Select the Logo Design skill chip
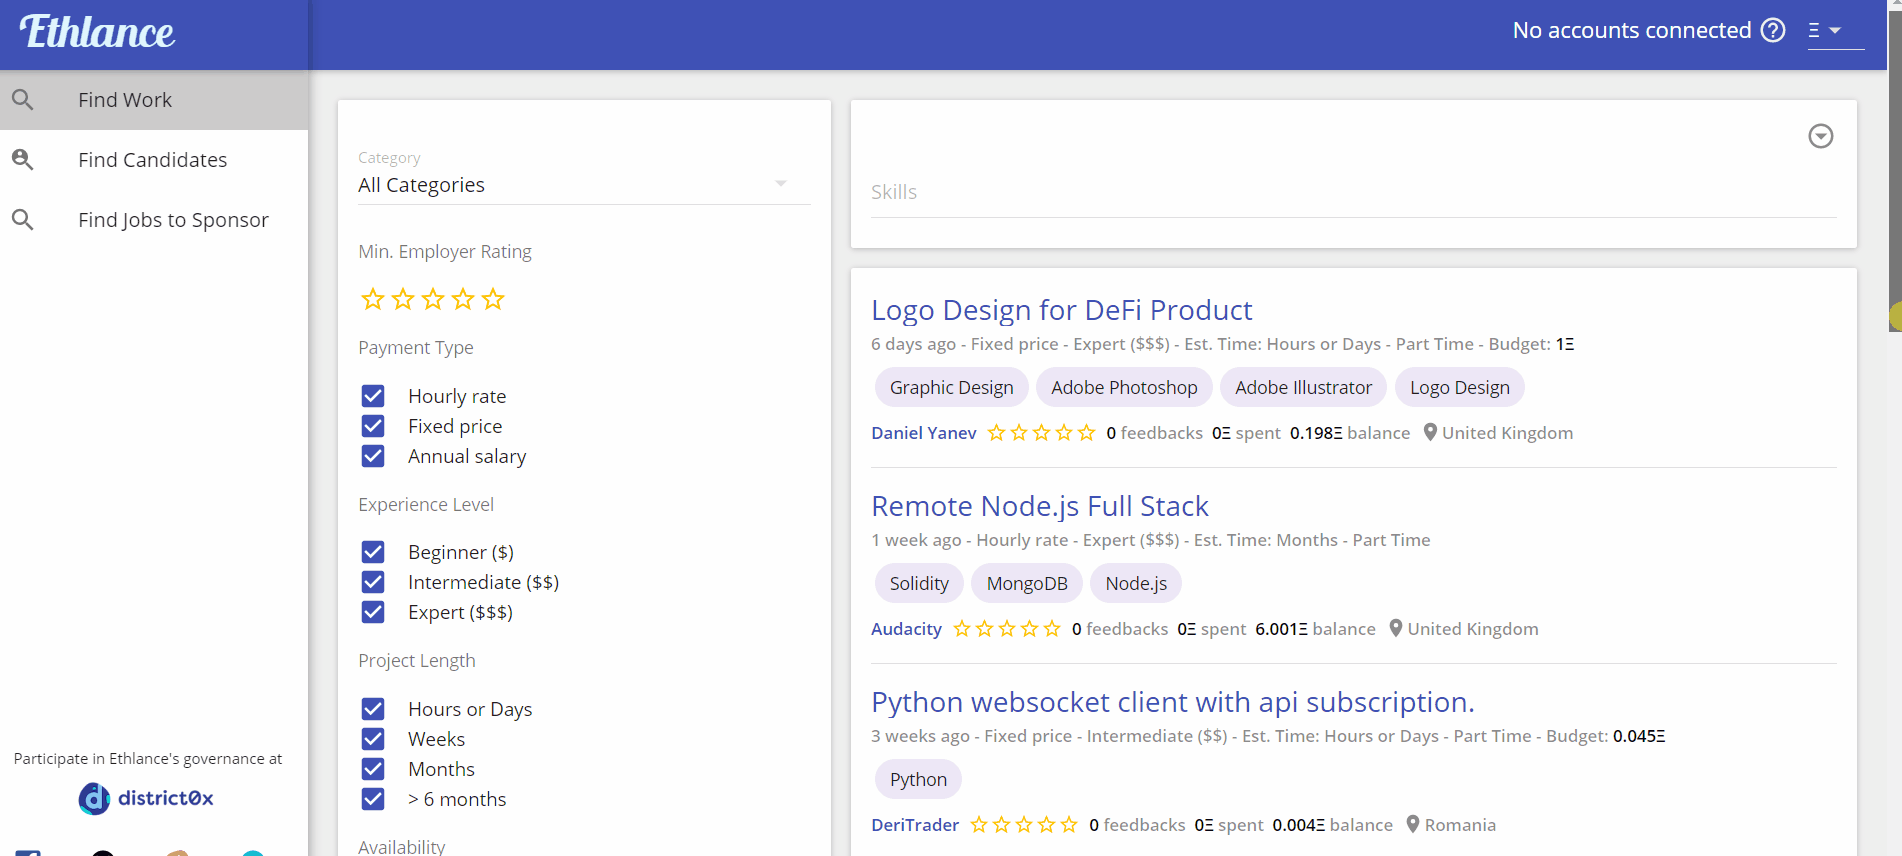This screenshot has height=856, width=1902. click(1460, 388)
